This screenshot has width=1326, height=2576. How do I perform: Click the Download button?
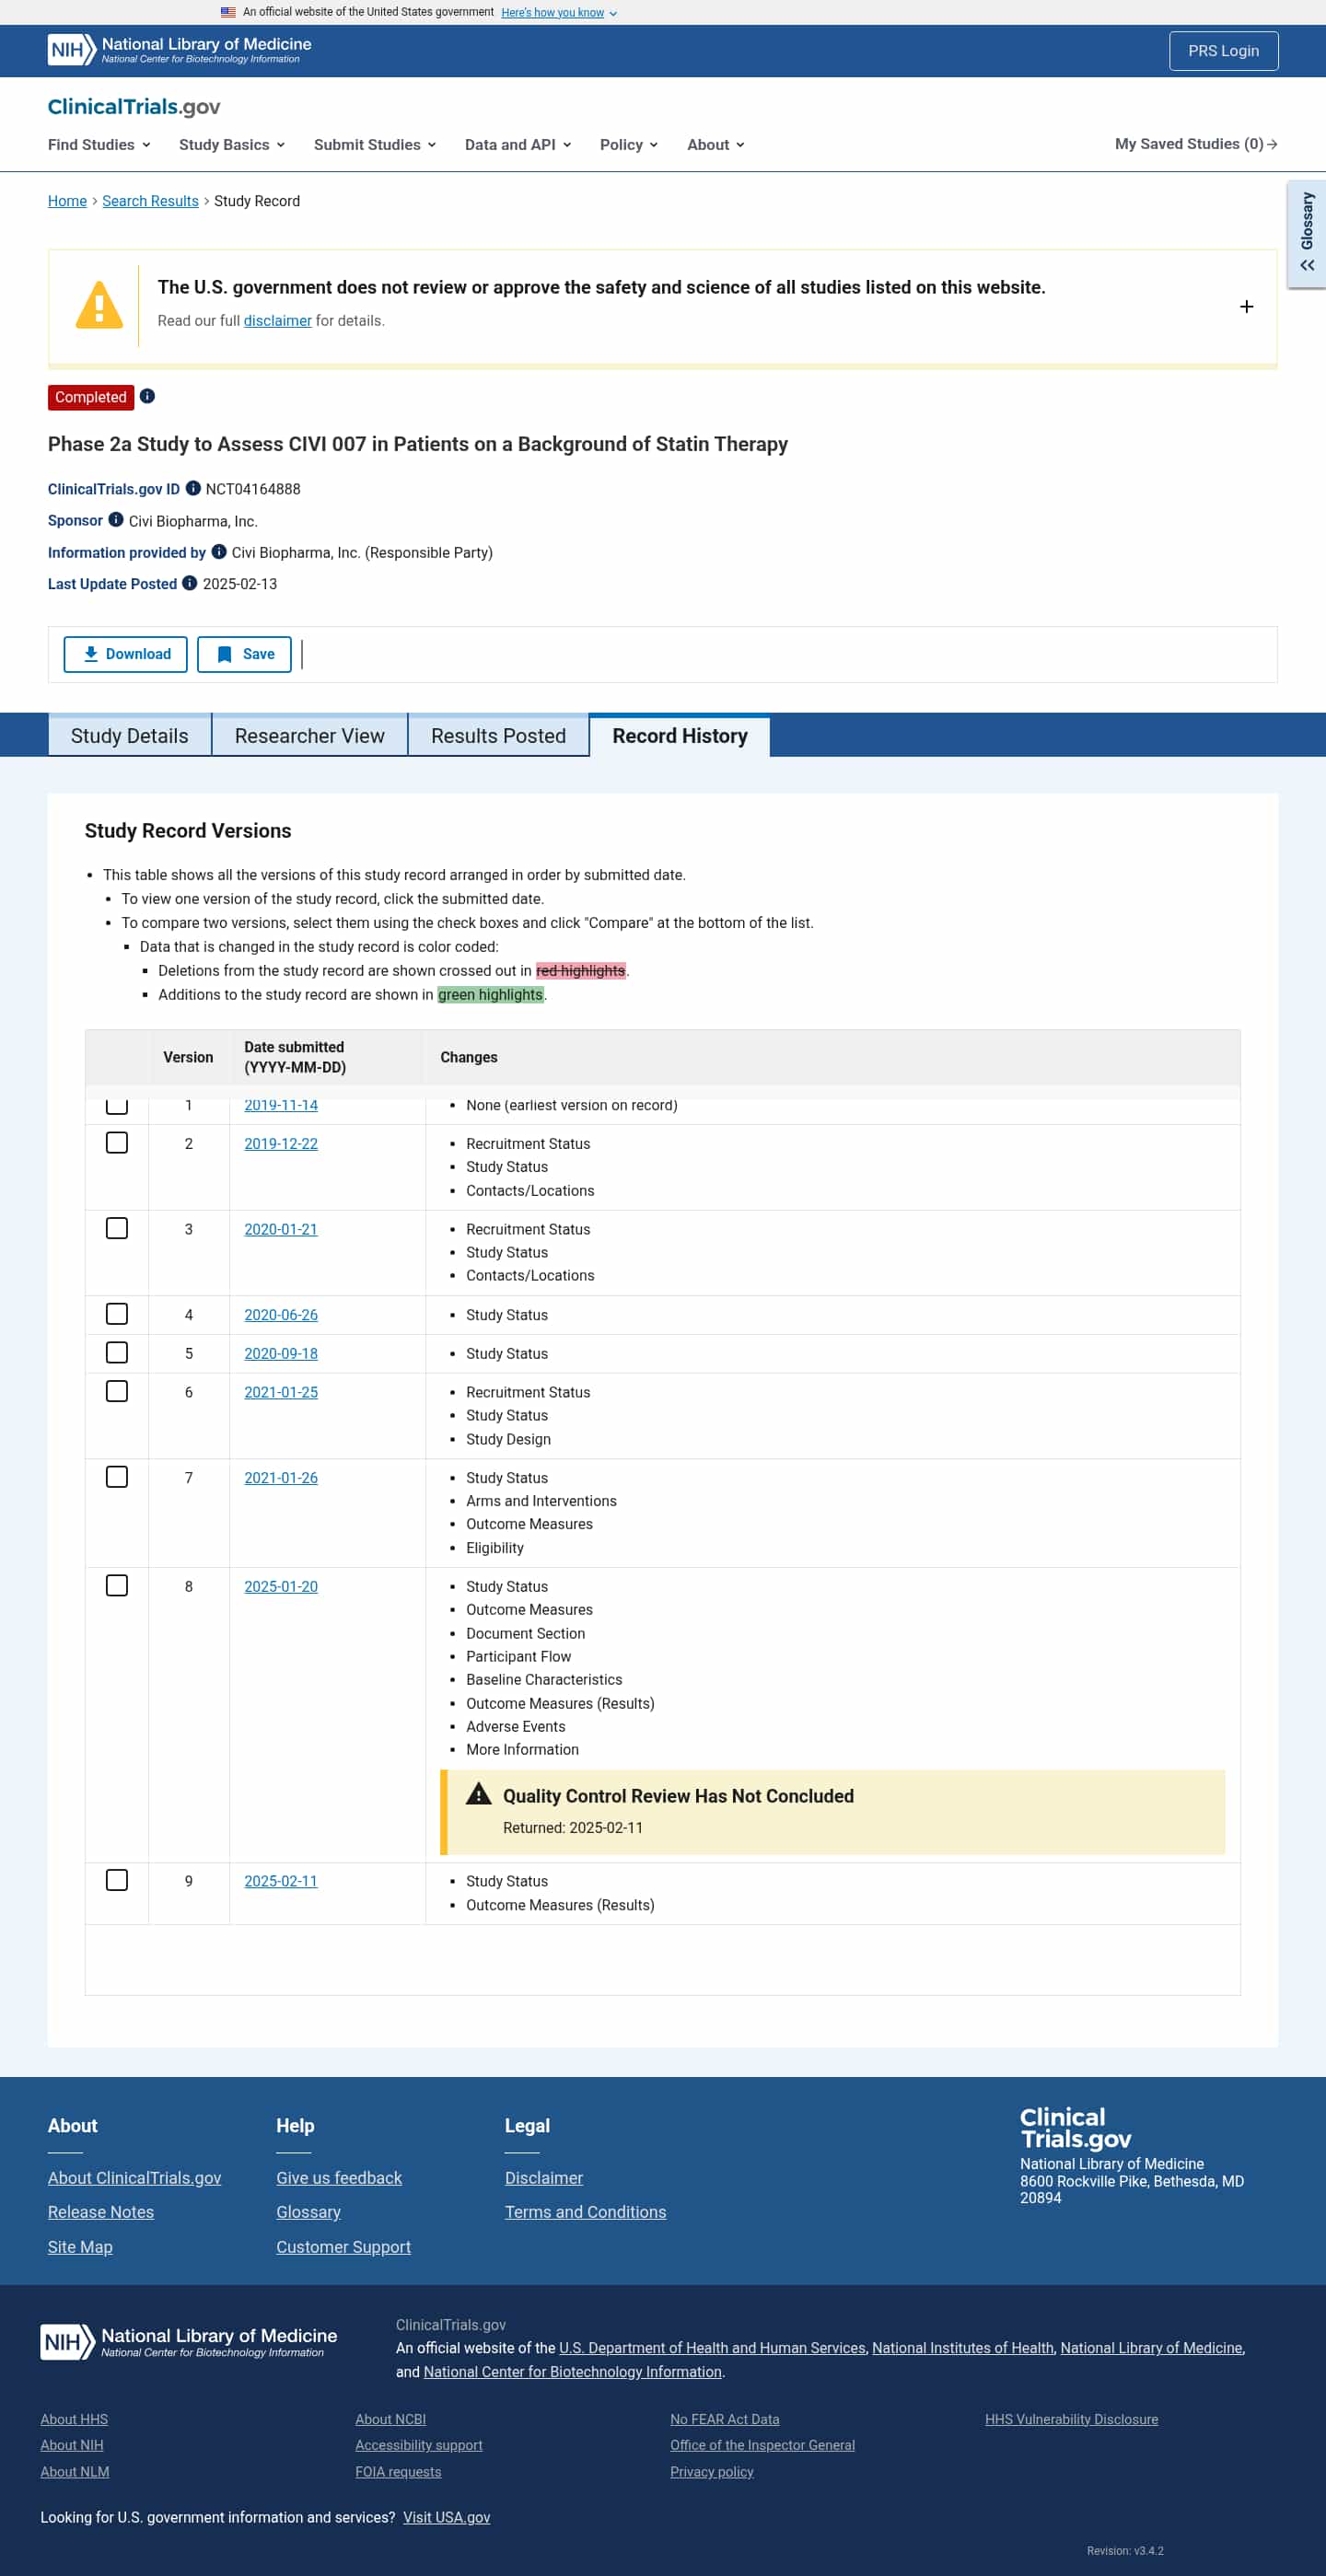125,654
